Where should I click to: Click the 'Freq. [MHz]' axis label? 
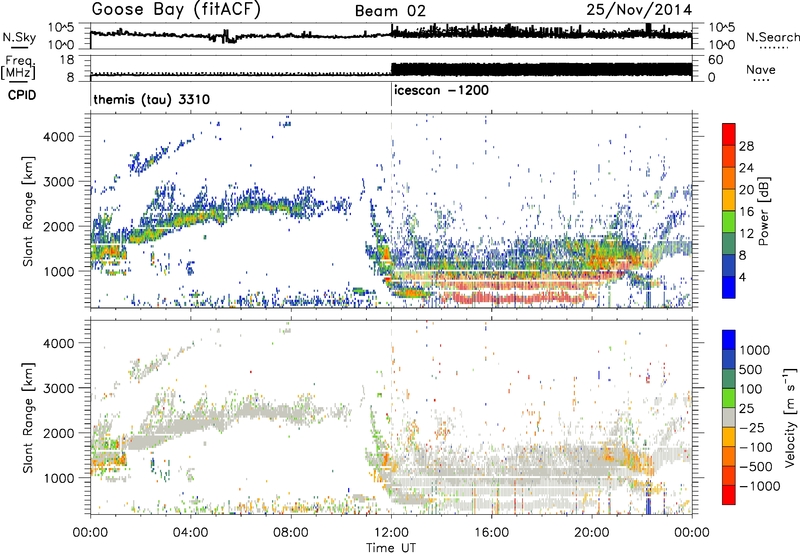(x=18, y=67)
